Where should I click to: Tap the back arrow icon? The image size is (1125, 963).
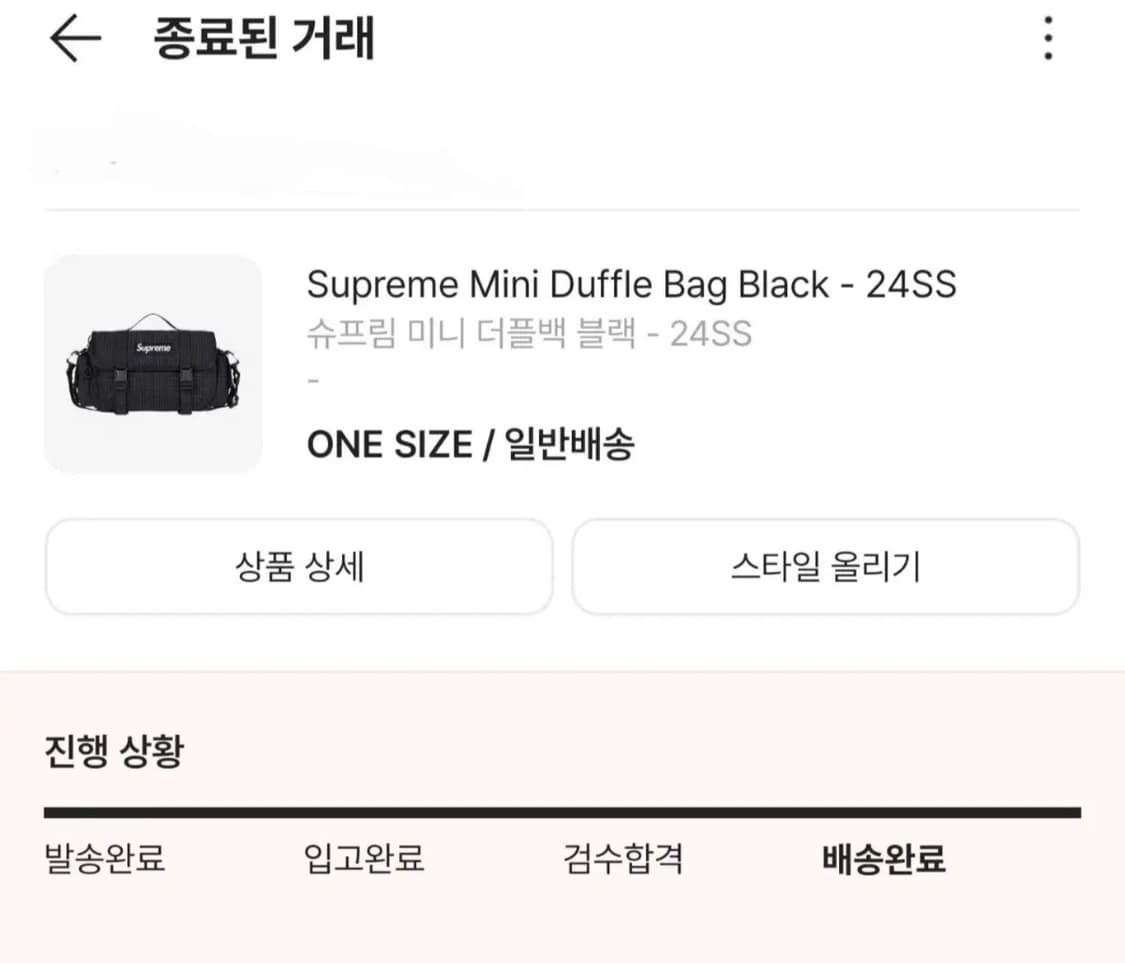tap(75, 40)
